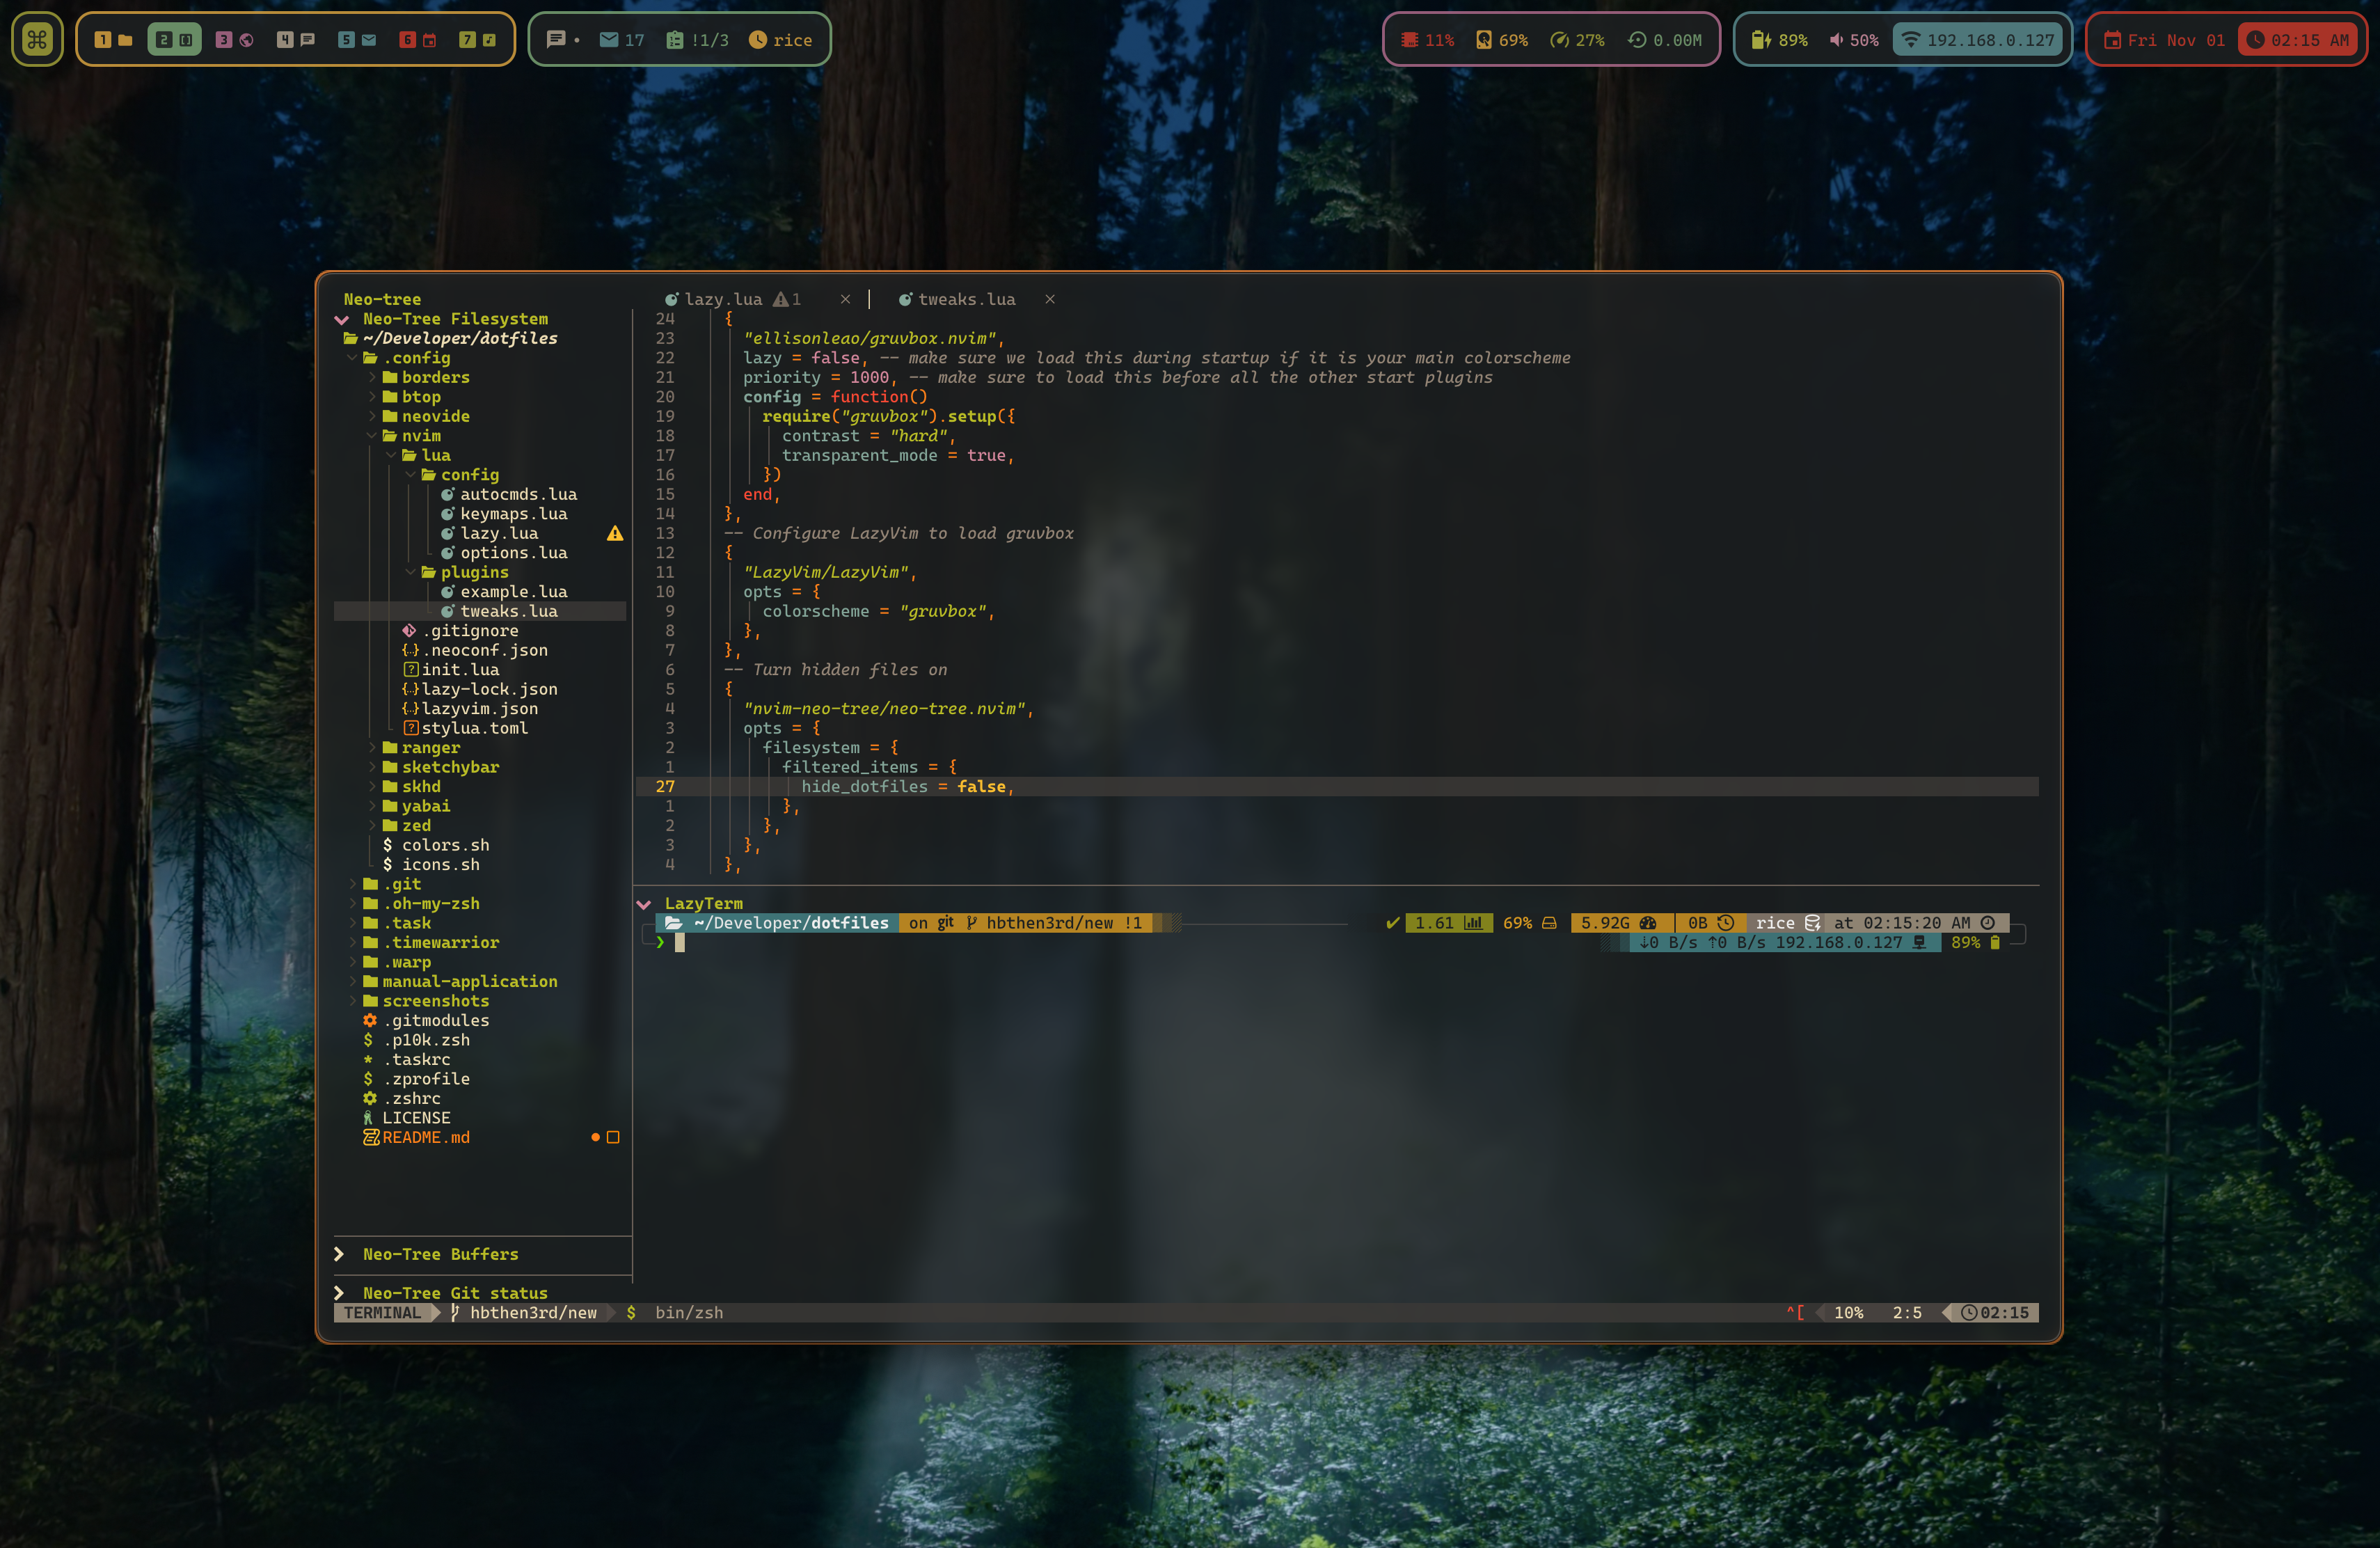
Task: Click the warning icon beside lazy.lua in tree
Action: [615, 534]
